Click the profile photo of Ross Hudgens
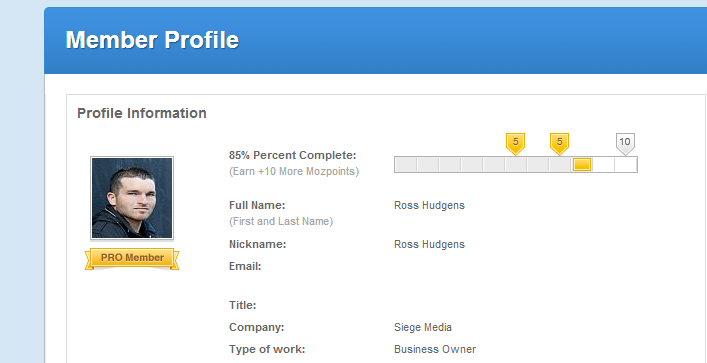 tap(132, 198)
